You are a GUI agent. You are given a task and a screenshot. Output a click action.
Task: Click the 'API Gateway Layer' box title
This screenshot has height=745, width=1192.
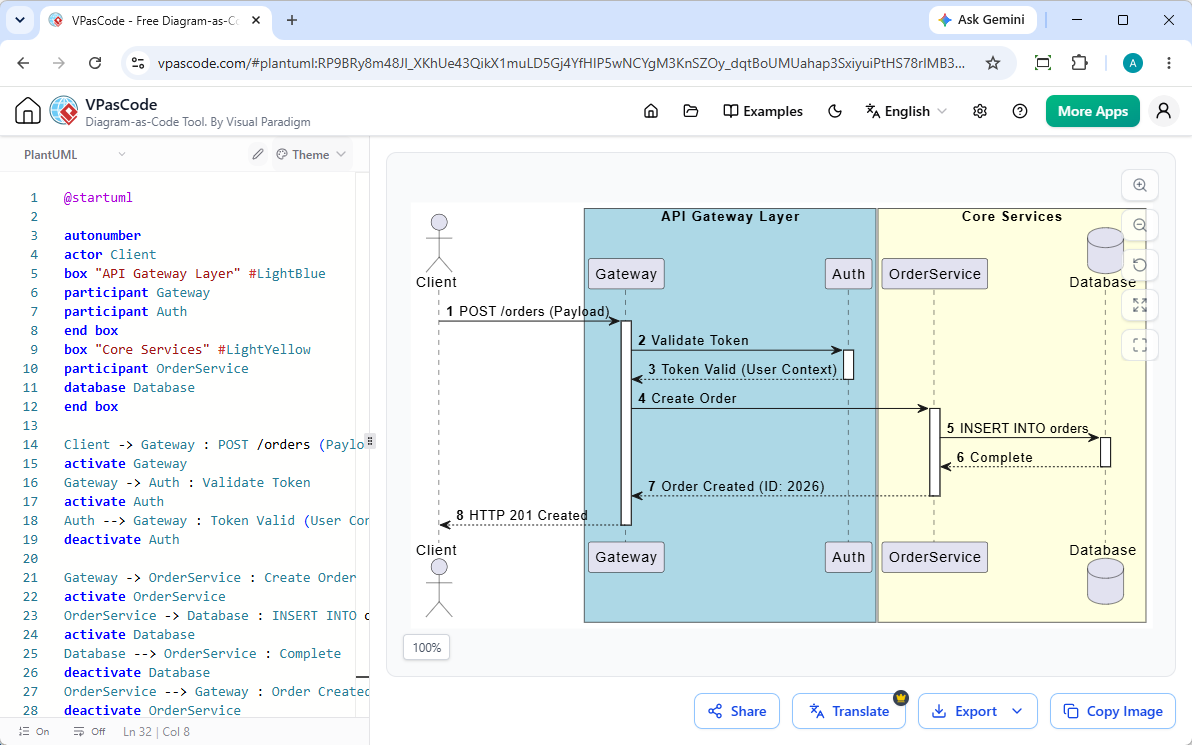pyautogui.click(x=730, y=217)
